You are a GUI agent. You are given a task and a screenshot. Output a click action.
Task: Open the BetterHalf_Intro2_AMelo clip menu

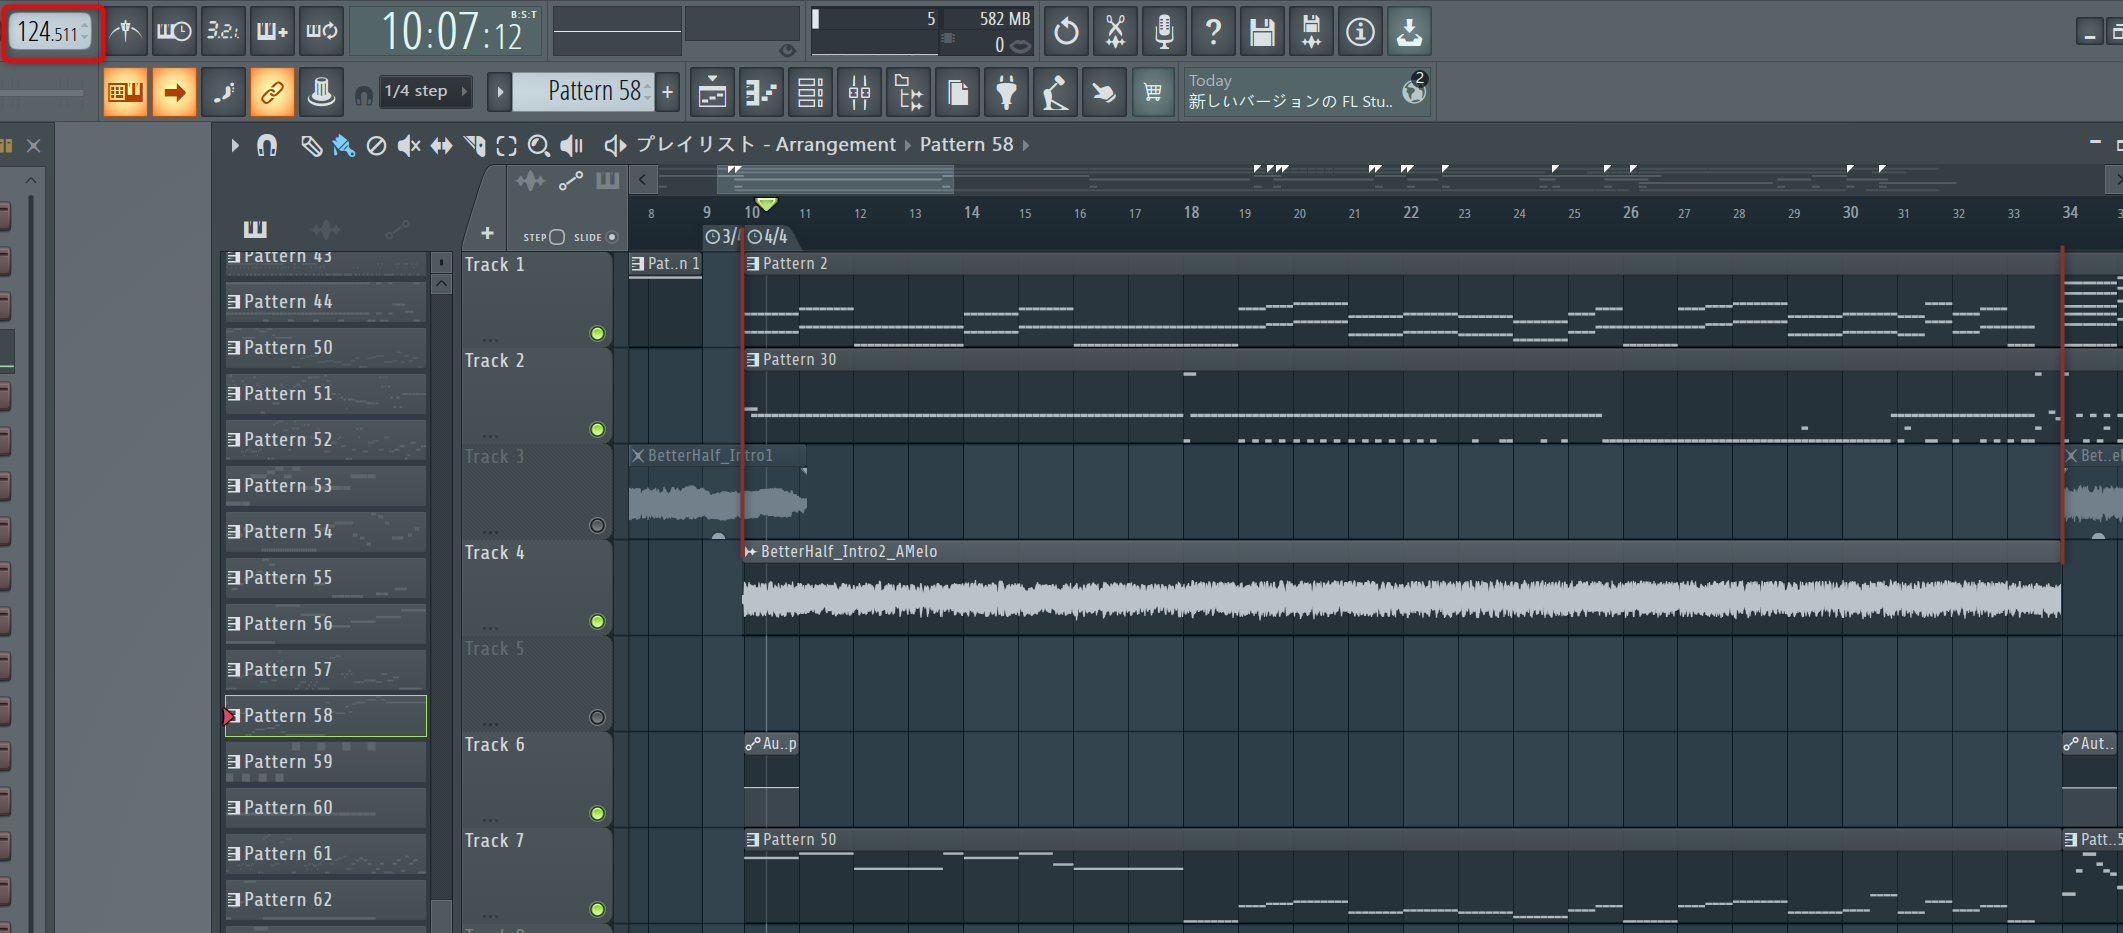click(x=751, y=552)
